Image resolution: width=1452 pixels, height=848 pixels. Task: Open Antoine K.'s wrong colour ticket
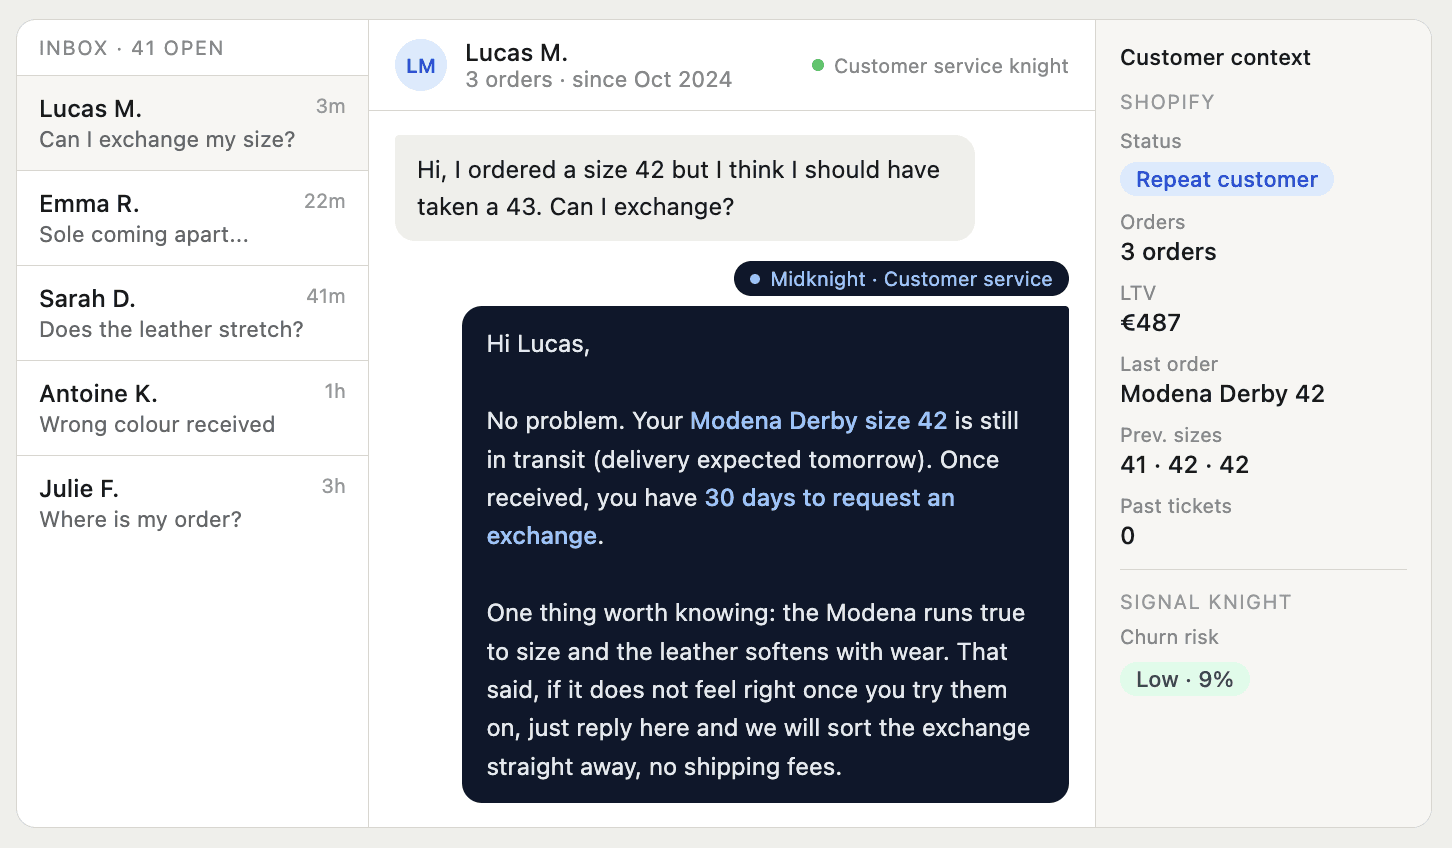(192, 408)
